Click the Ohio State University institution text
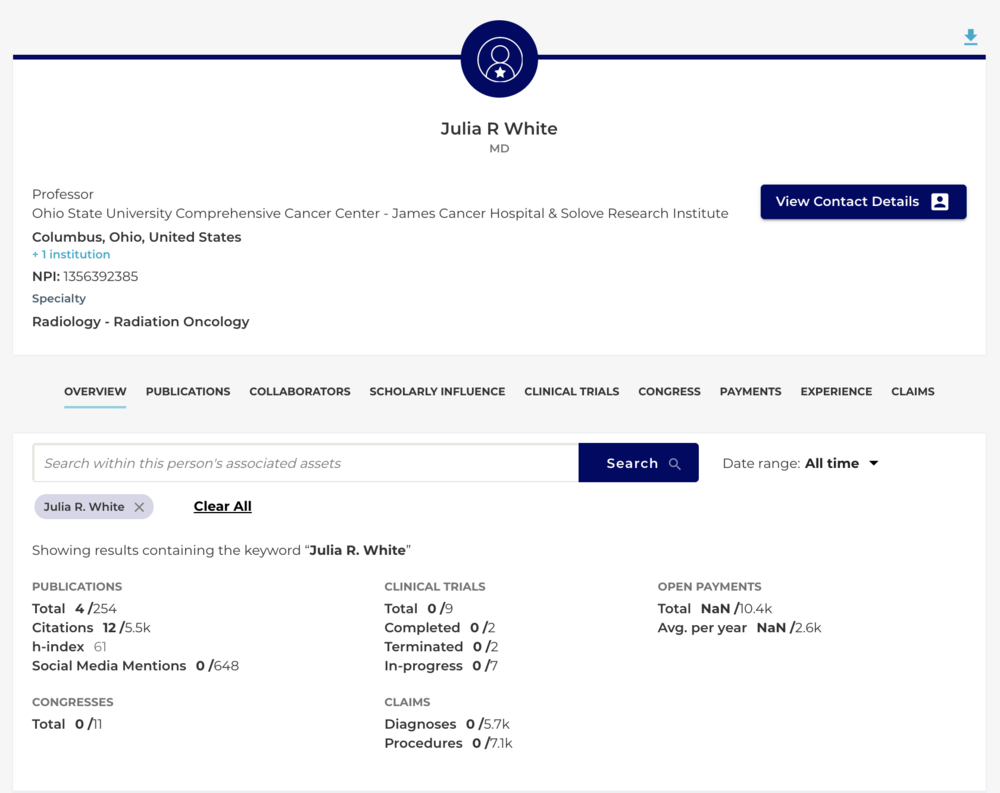This screenshot has width=1000, height=793. click(x=380, y=213)
